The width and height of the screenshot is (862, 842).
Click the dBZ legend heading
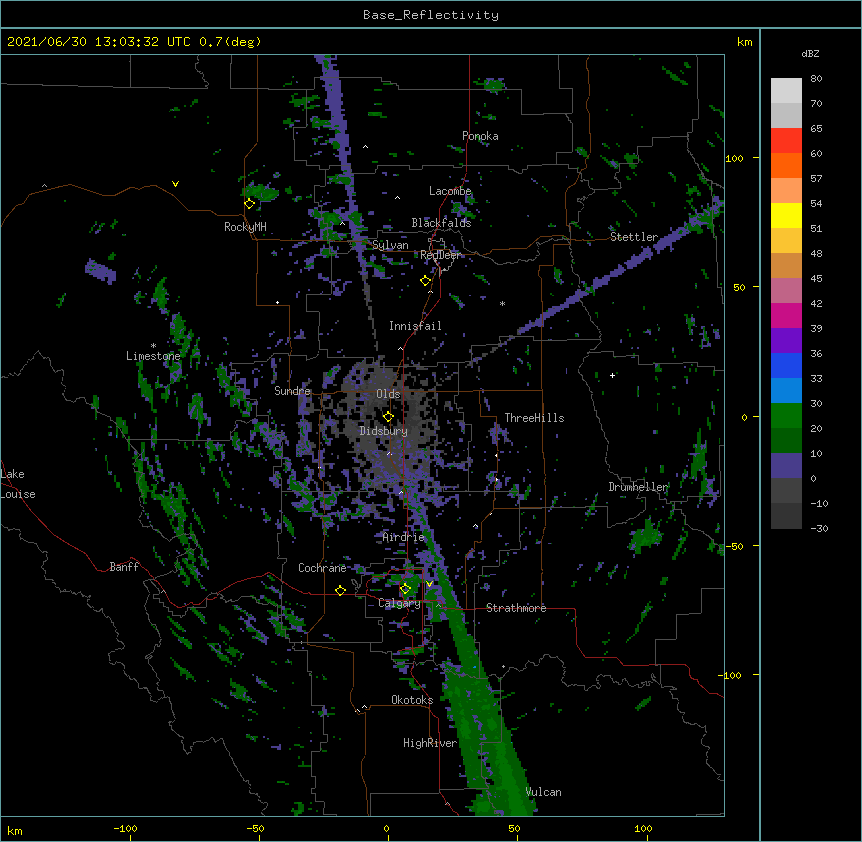(x=810, y=54)
